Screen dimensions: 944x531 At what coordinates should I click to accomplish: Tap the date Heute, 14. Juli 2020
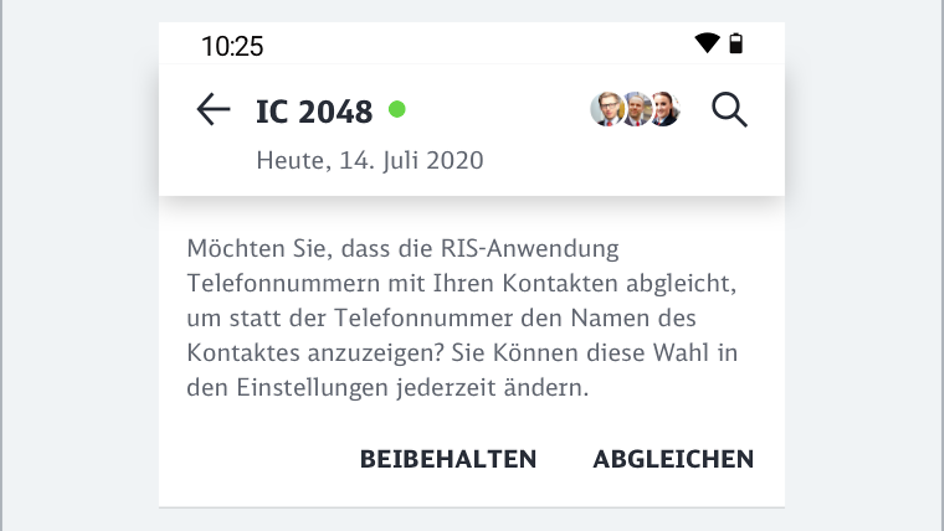click(x=370, y=160)
